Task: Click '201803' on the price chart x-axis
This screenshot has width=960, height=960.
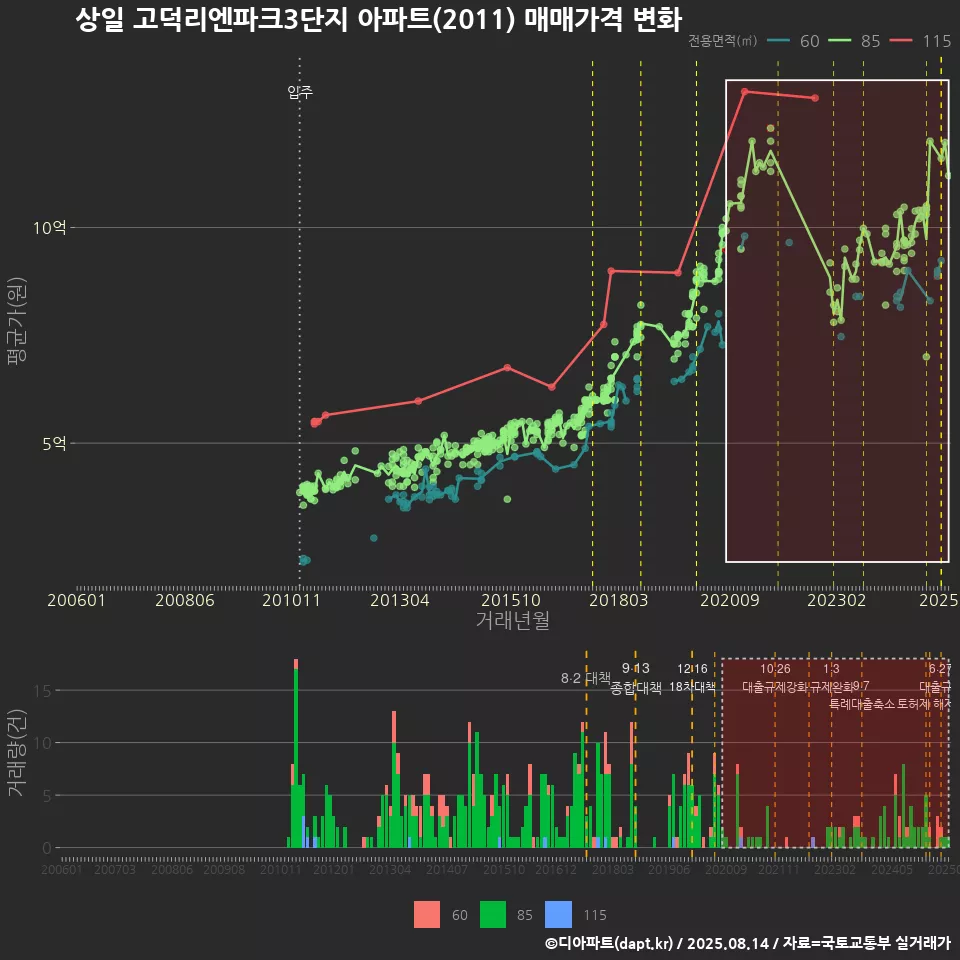Action: [618, 600]
